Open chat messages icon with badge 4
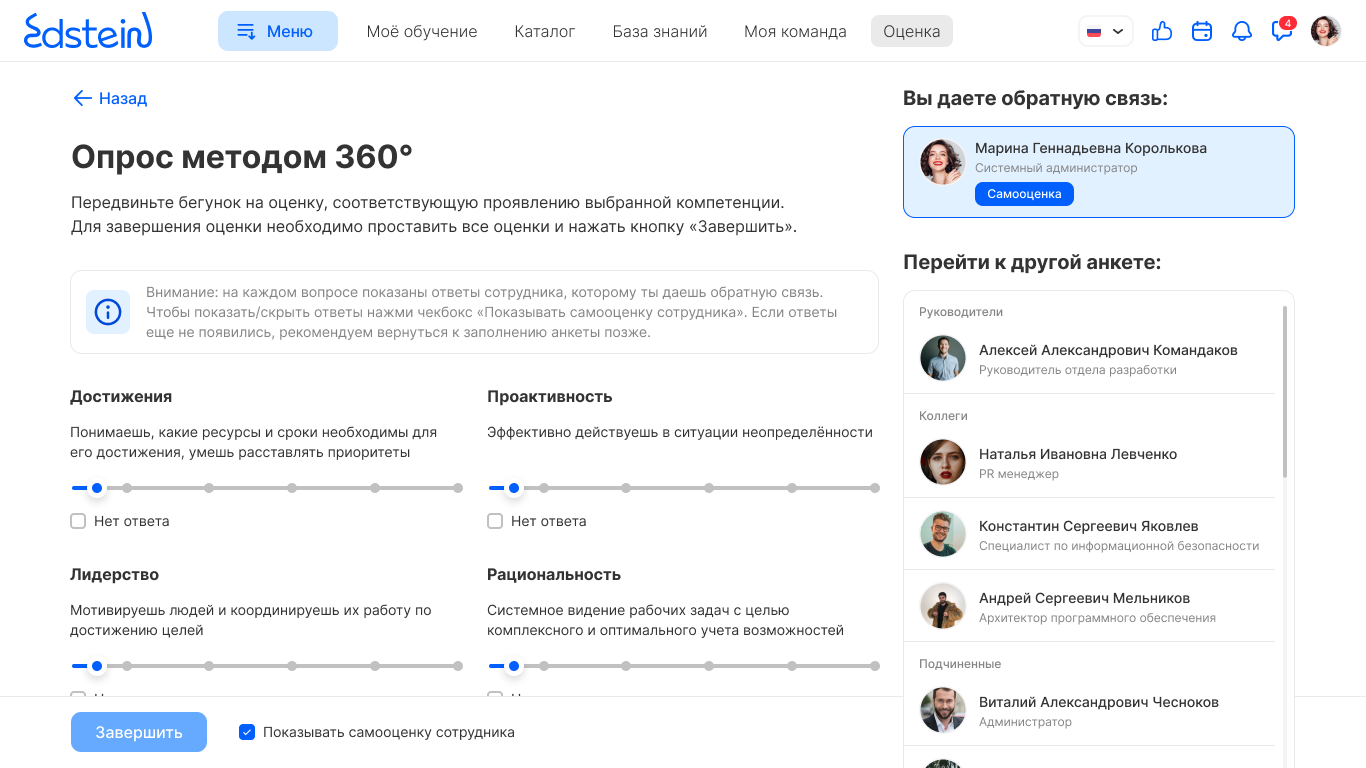Screen dimensions: 1366x768 1282,30
